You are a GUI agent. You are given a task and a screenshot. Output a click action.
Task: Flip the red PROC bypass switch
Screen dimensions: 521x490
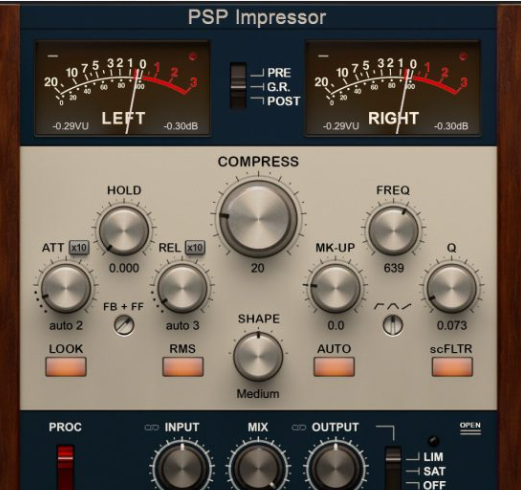click(65, 467)
